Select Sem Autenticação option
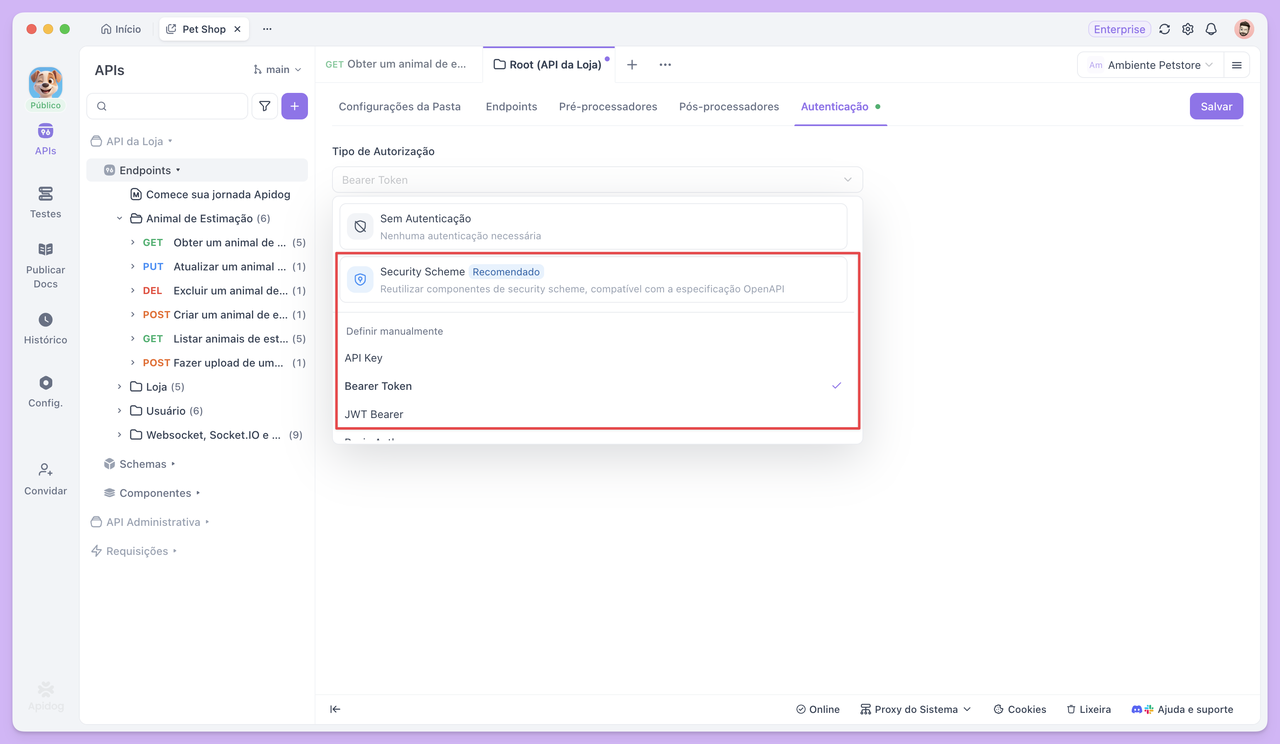This screenshot has width=1280, height=744. [x=593, y=227]
